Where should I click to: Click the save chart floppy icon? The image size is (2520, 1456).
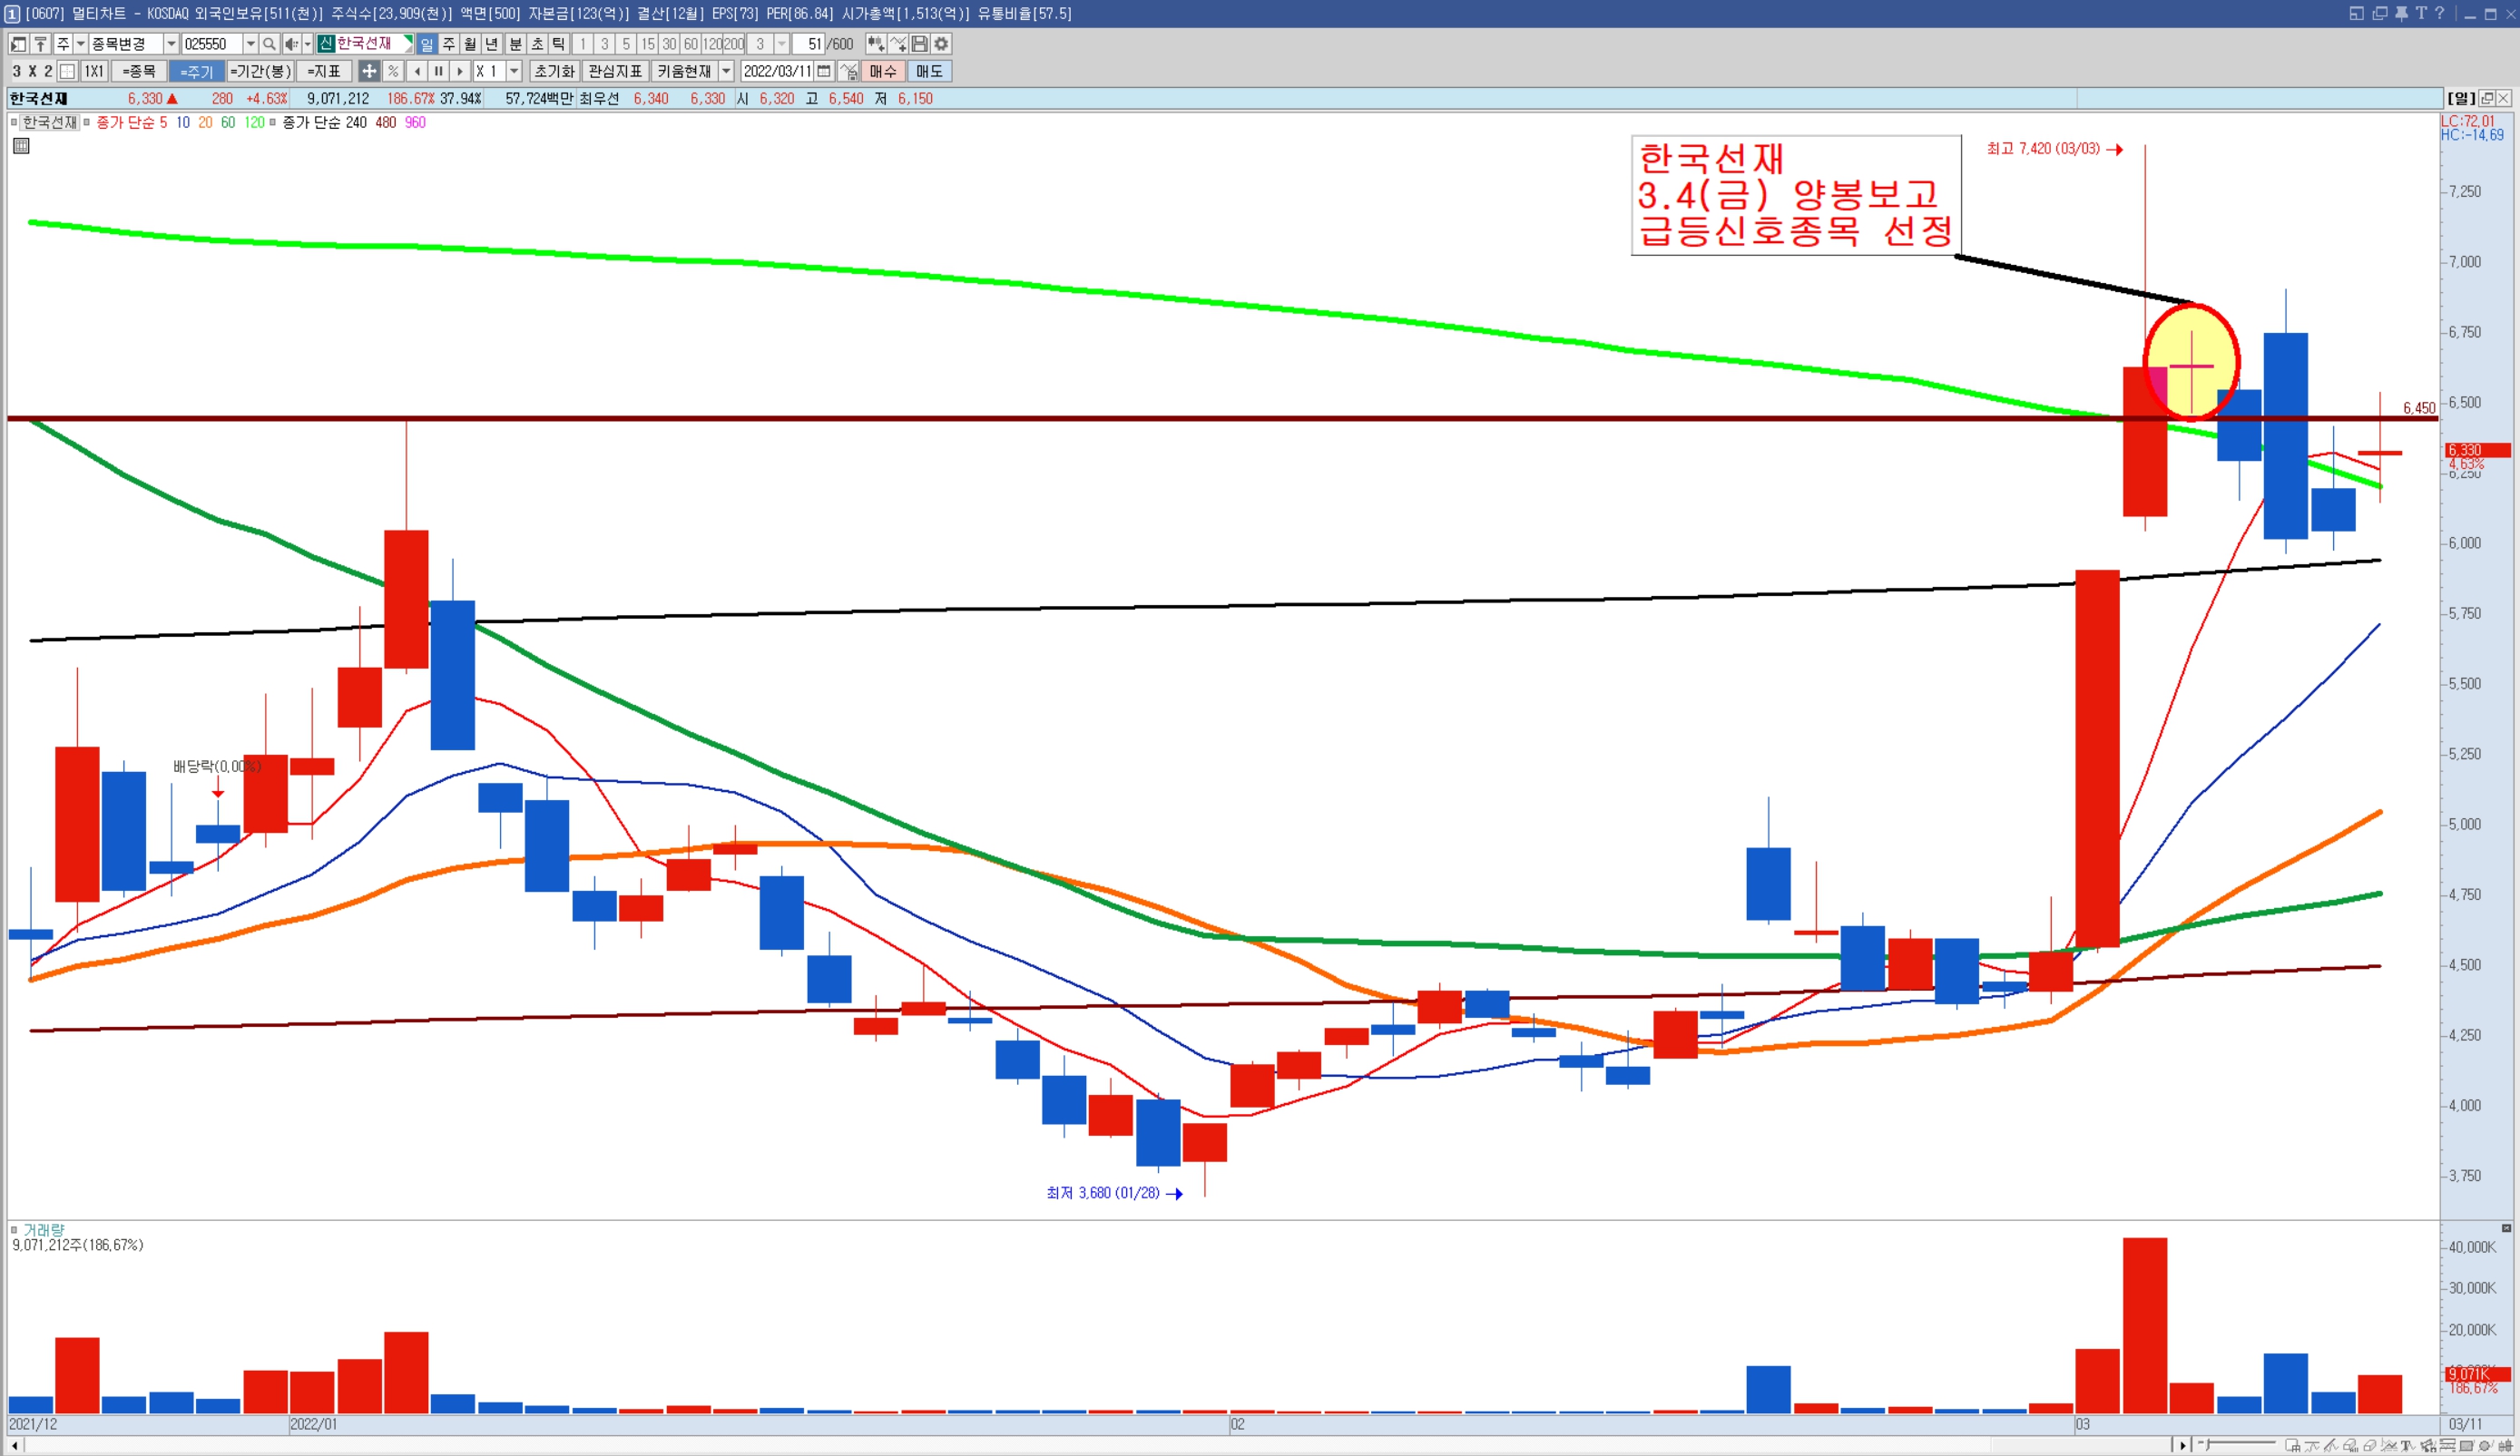[x=919, y=44]
